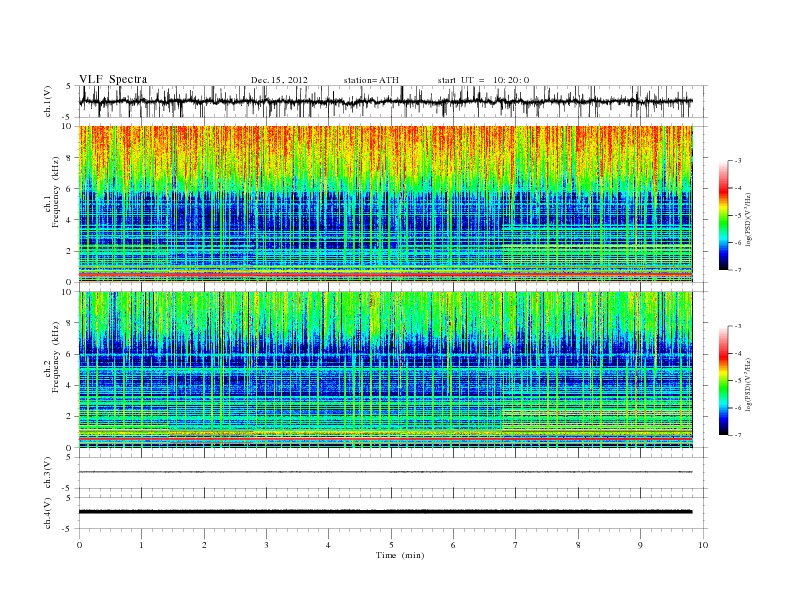The image size is (792, 612).
Task: Click the ch.2 spectrogram panel
Action: [x=385, y=370]
